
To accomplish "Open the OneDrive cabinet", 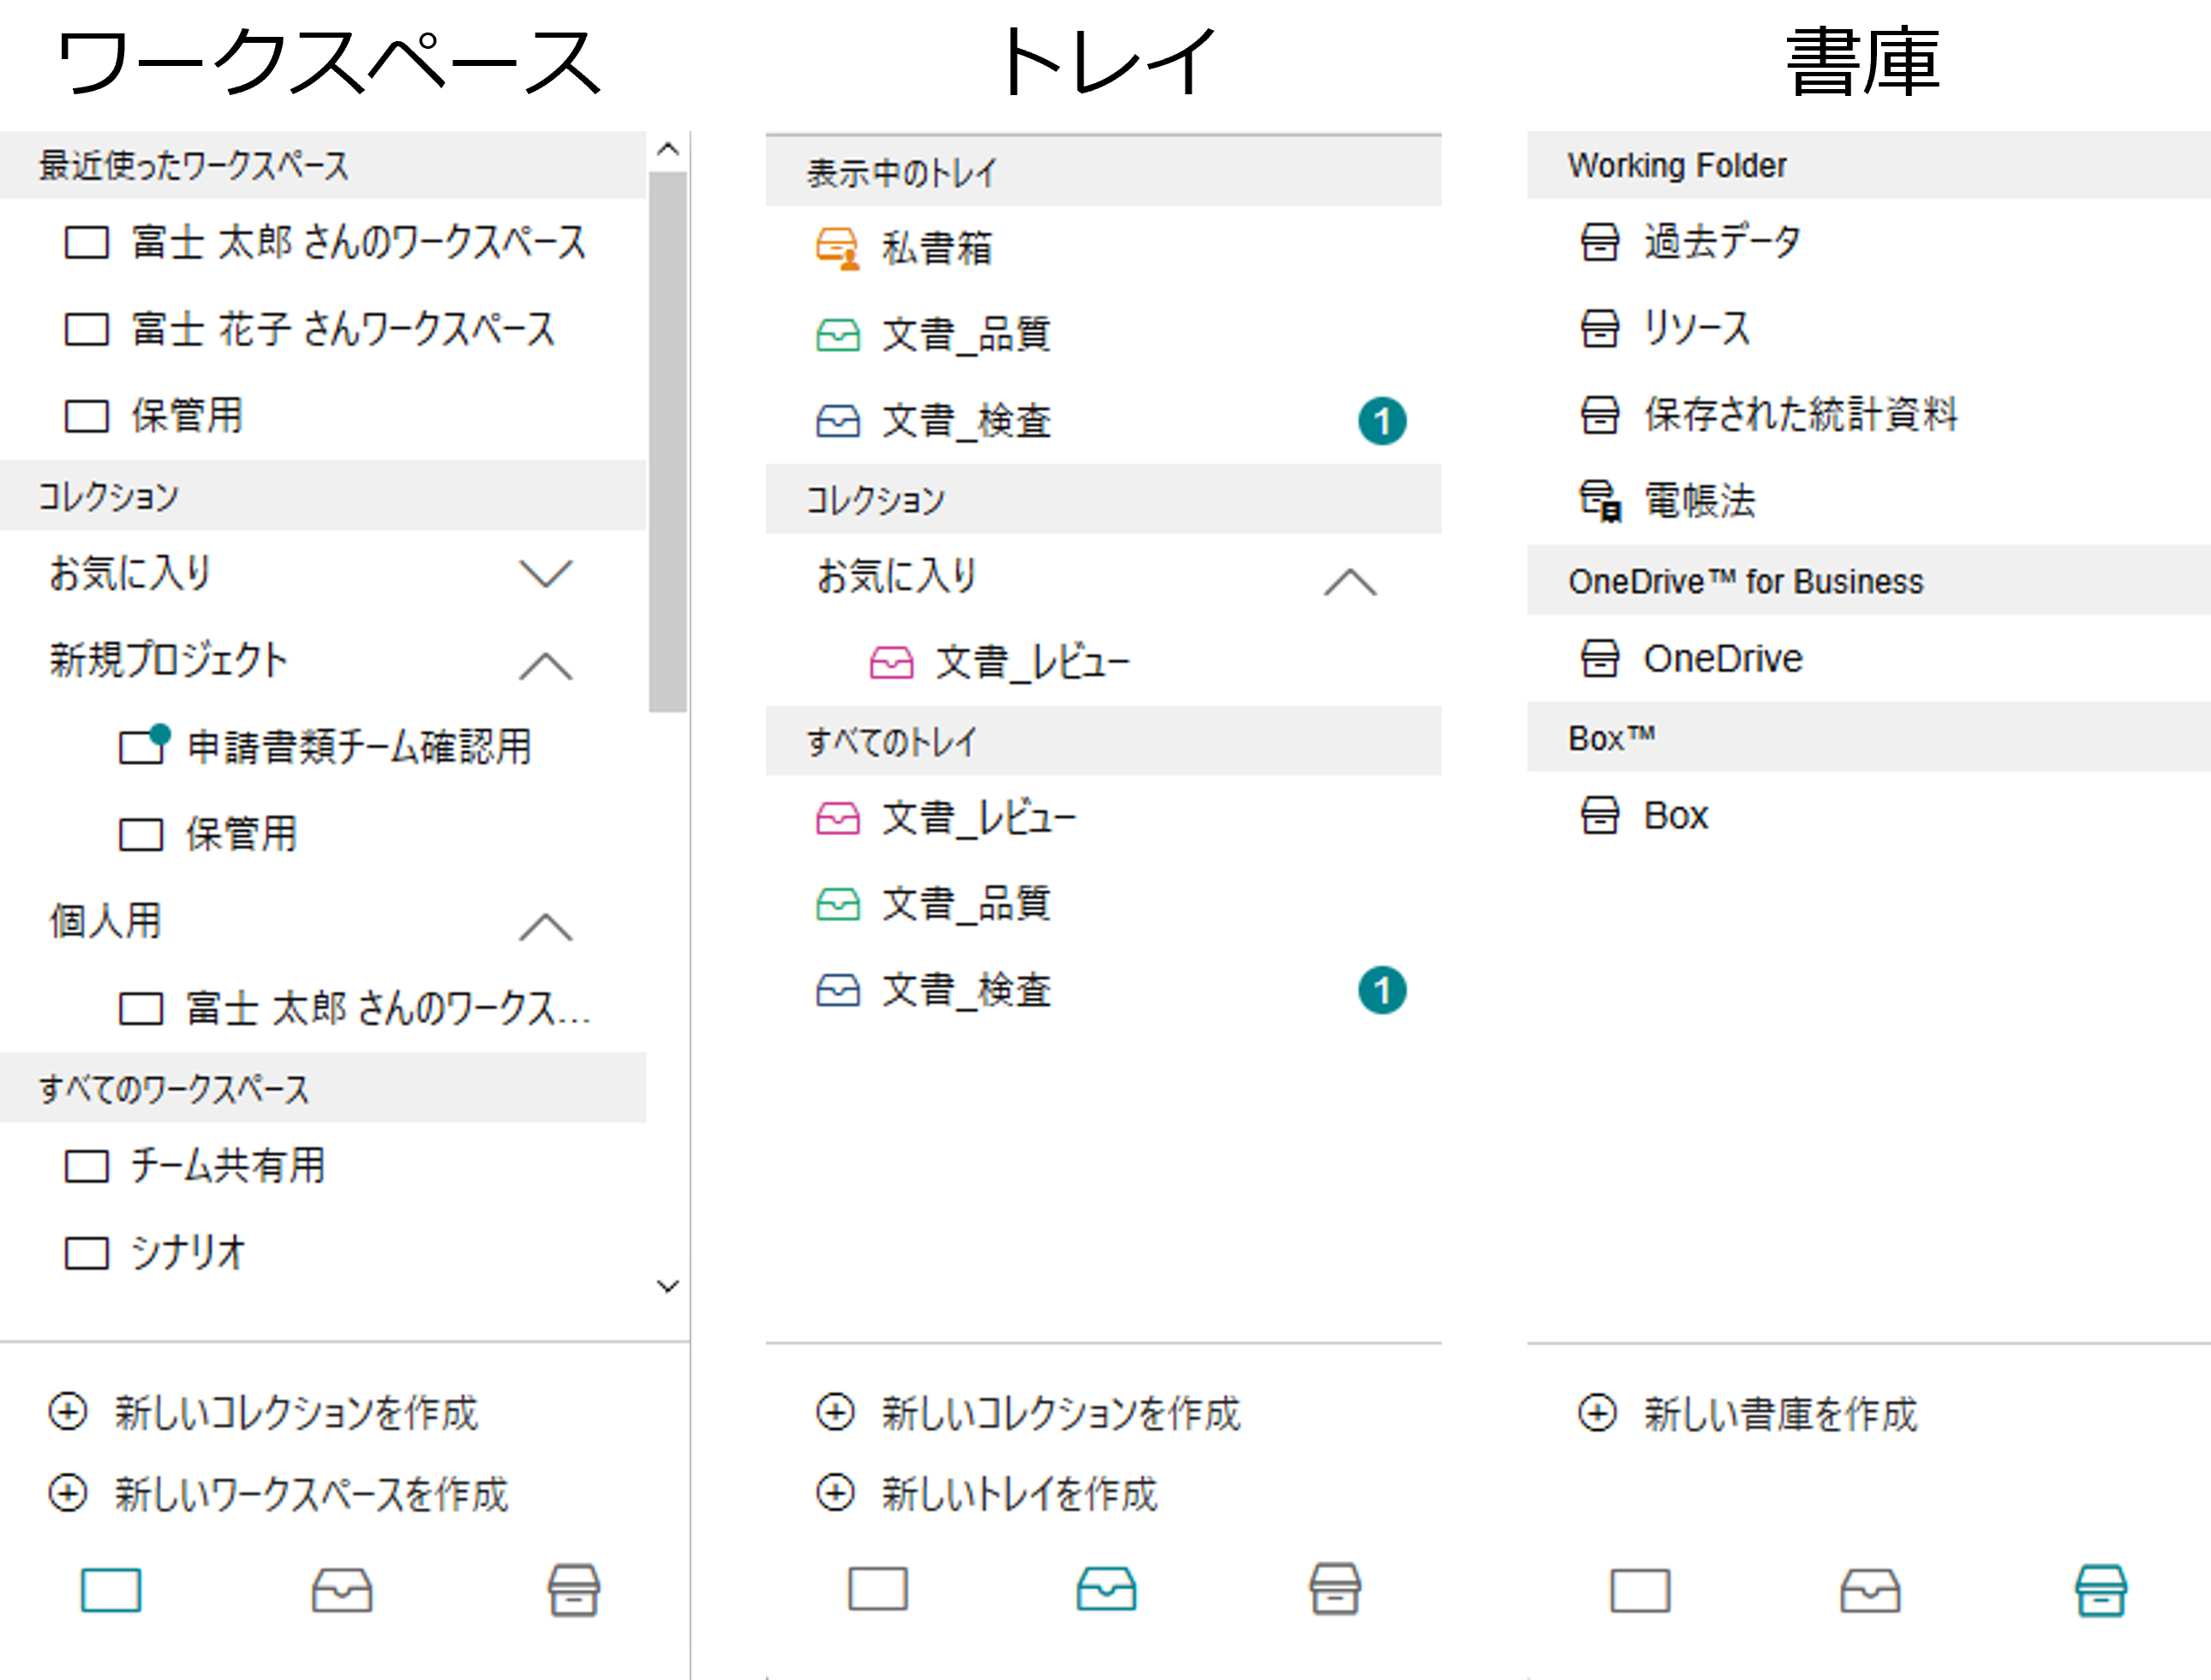I will (1868, 658).
